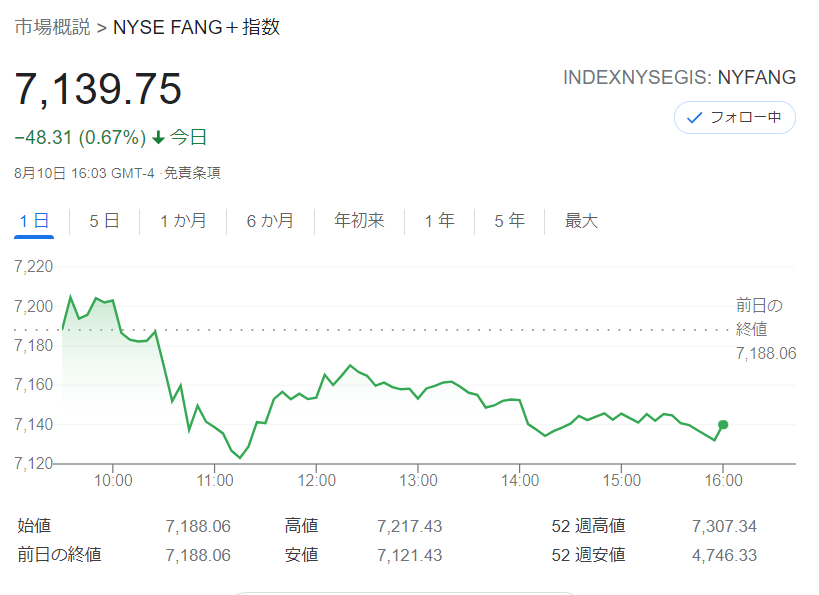This screenshot has width=819, height=595.
Task: Show the 6か月 chart range
Action: (270, 221)
